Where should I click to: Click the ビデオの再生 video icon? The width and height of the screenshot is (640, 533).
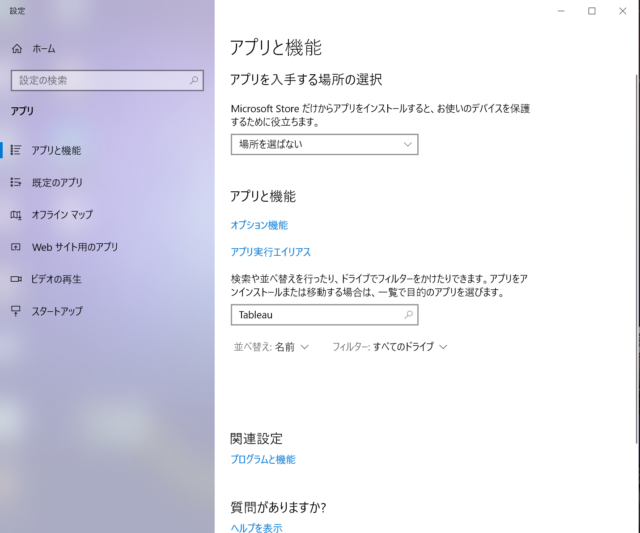16,279
